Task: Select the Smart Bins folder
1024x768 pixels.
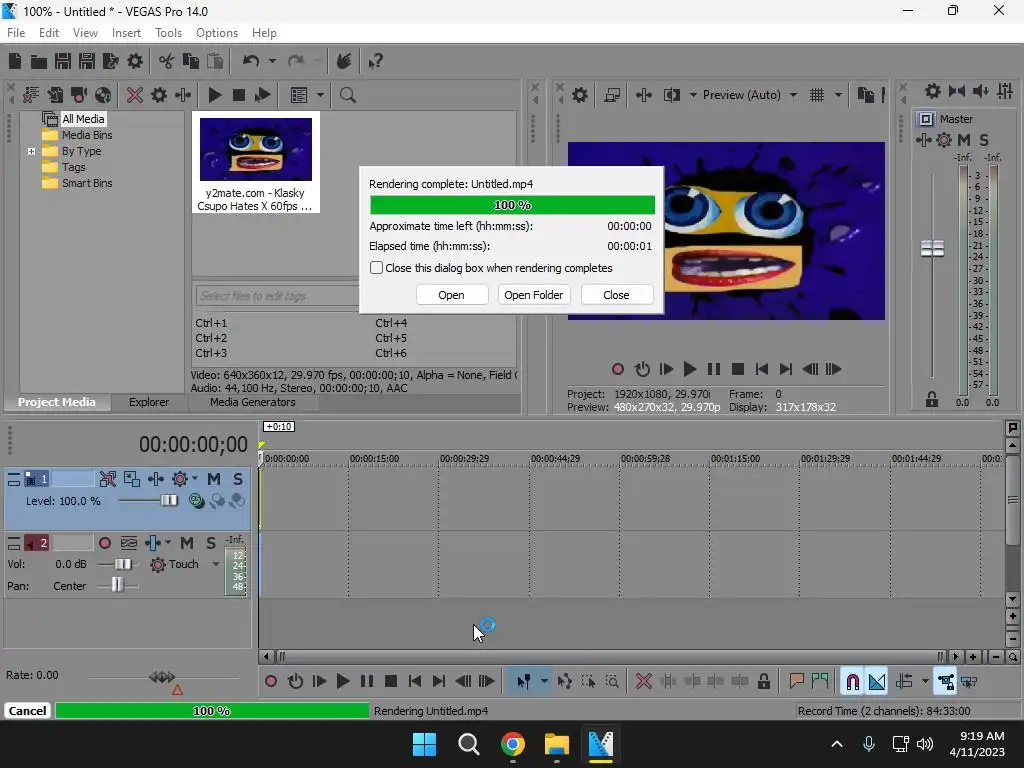Action: point(87,184)
